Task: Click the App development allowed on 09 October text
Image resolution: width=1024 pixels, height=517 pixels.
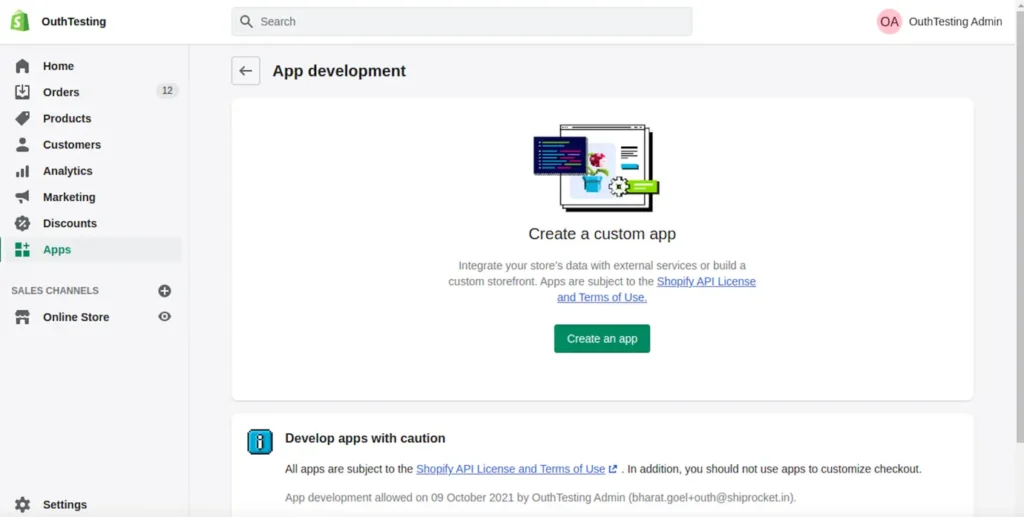Action: [x=540, y=497]
